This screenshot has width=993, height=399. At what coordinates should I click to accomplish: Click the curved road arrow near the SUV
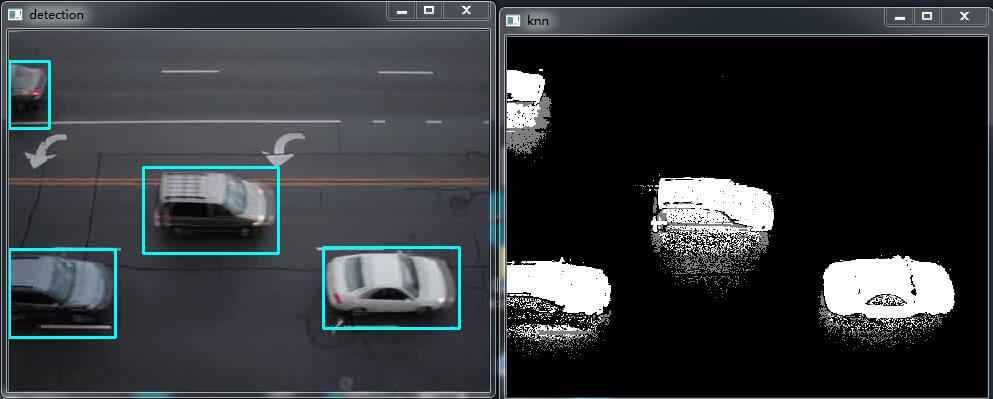pyautogui.click(x=284, y=149)
